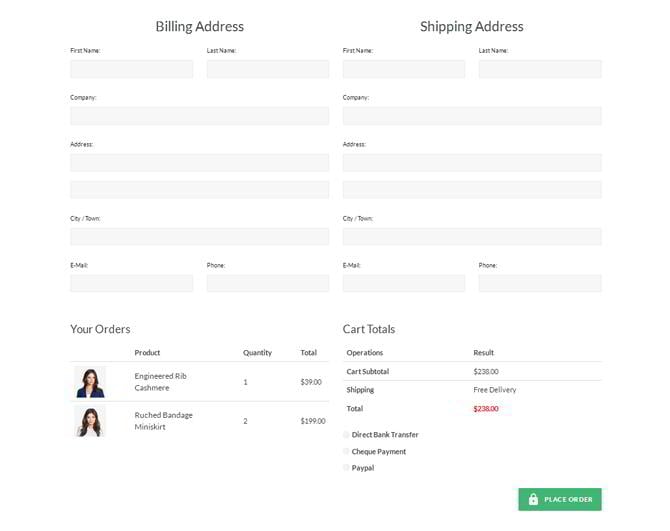The width and height of the screenshot is (670, 531).
Task: Click the Engineered Rib Cashmere product name
Action: click(x=160, y=382)
